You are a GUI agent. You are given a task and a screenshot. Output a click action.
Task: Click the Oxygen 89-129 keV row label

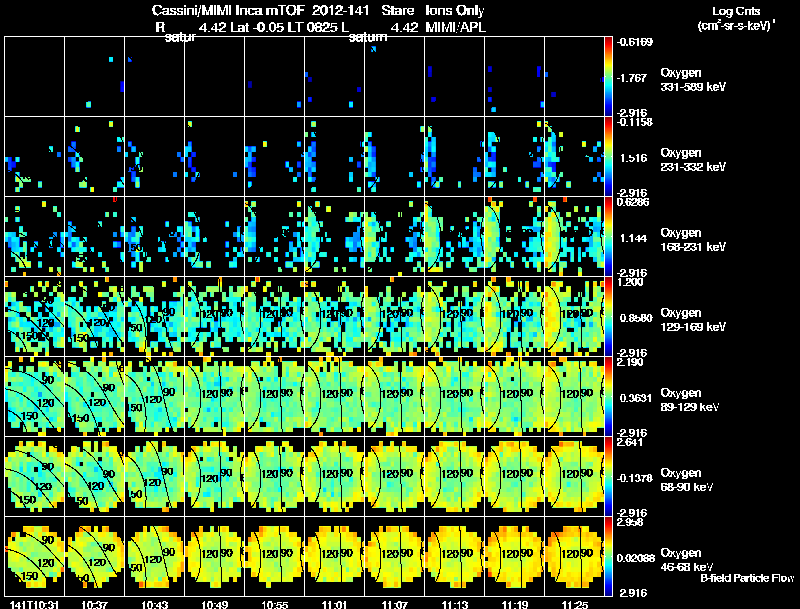coord(690,400)
